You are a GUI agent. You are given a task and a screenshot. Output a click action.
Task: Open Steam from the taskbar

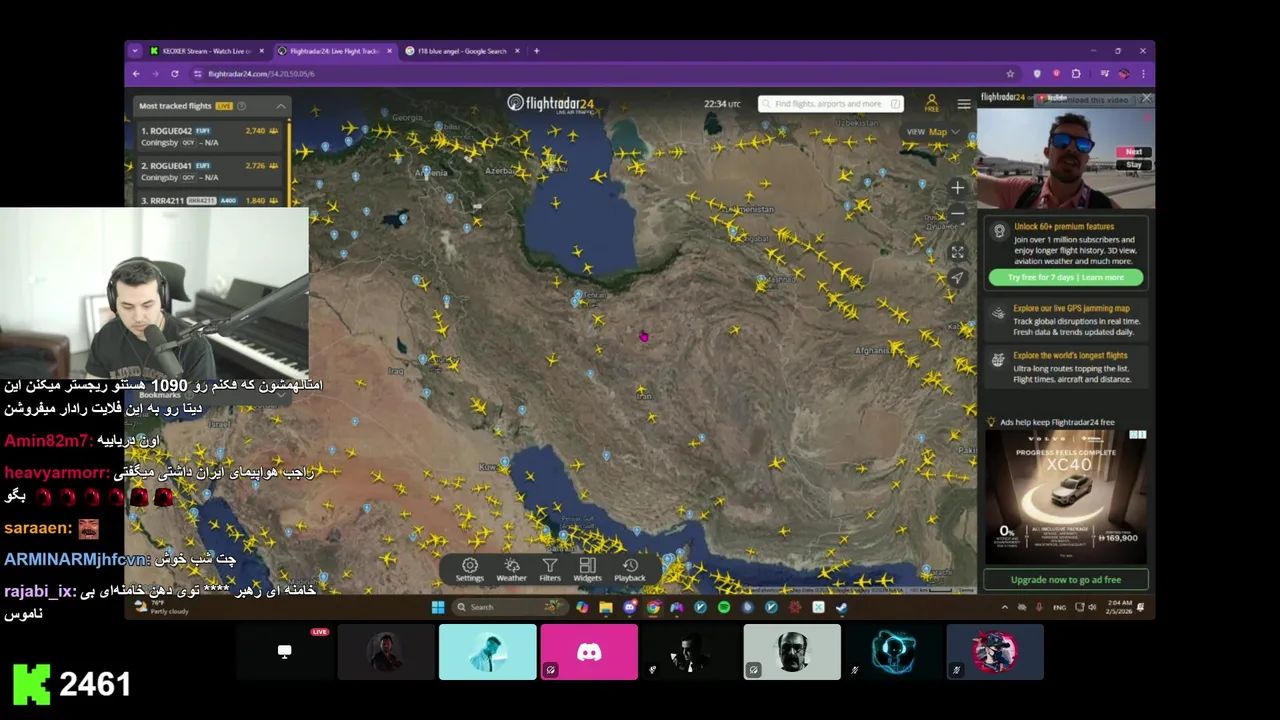click(841, 607)
